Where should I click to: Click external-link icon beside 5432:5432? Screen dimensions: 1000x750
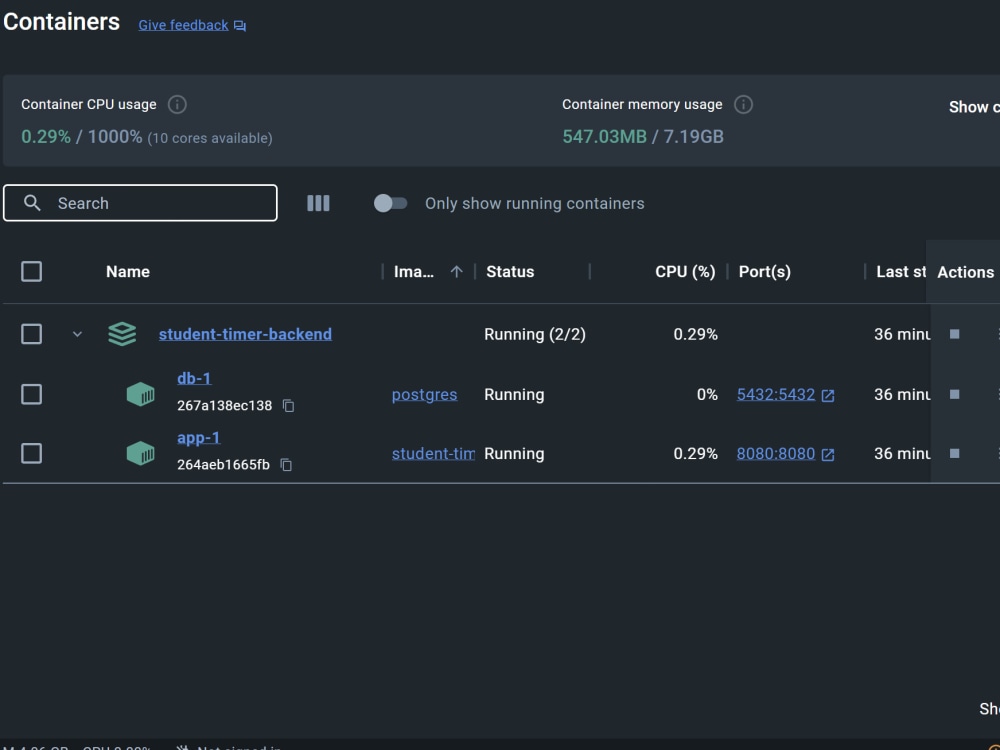828,395
